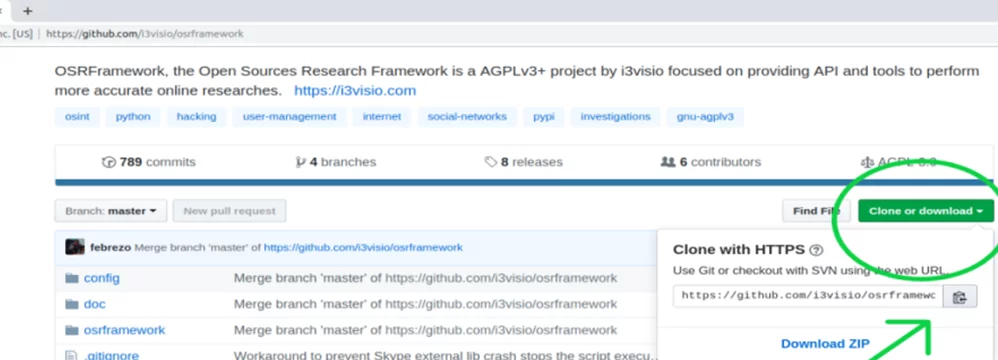Viewport: 998px width, 360px height.
Task: Click the Clone with HTTPS help icon
Action: 817,250
